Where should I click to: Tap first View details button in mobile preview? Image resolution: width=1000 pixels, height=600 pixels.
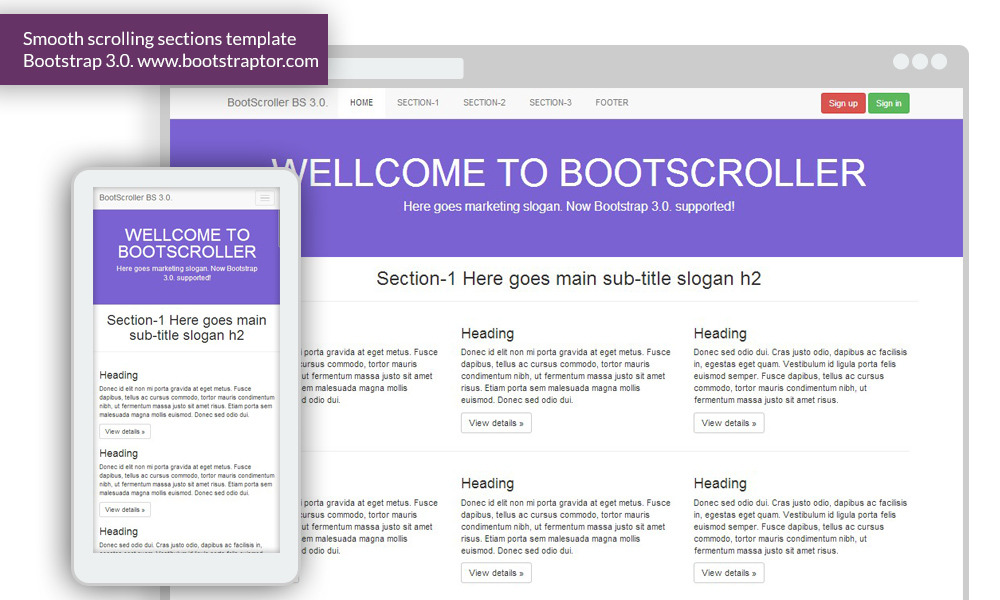tap(125, 432)
